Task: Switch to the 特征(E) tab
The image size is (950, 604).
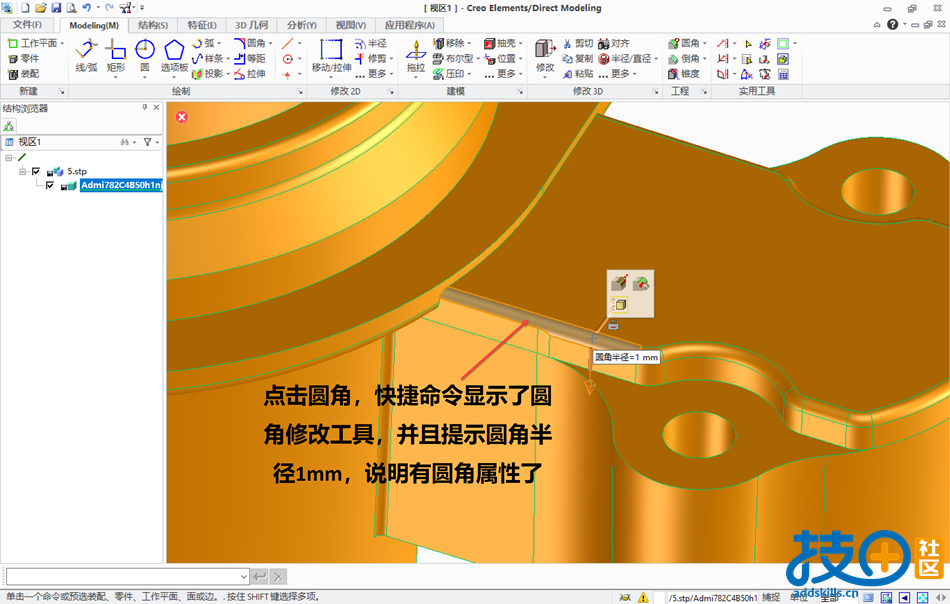Action: tap(202, 25)
